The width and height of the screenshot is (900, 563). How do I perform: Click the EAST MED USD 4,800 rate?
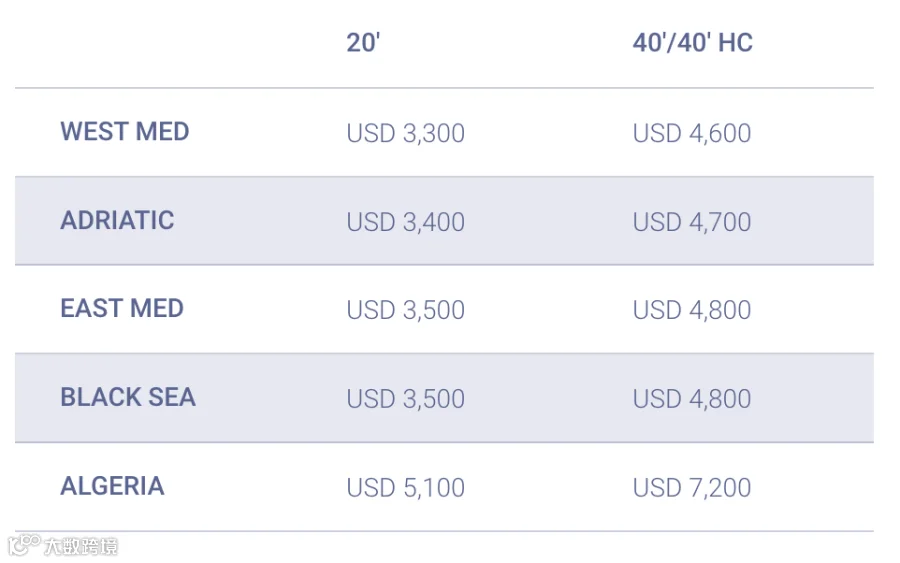(x=692, y=310)
